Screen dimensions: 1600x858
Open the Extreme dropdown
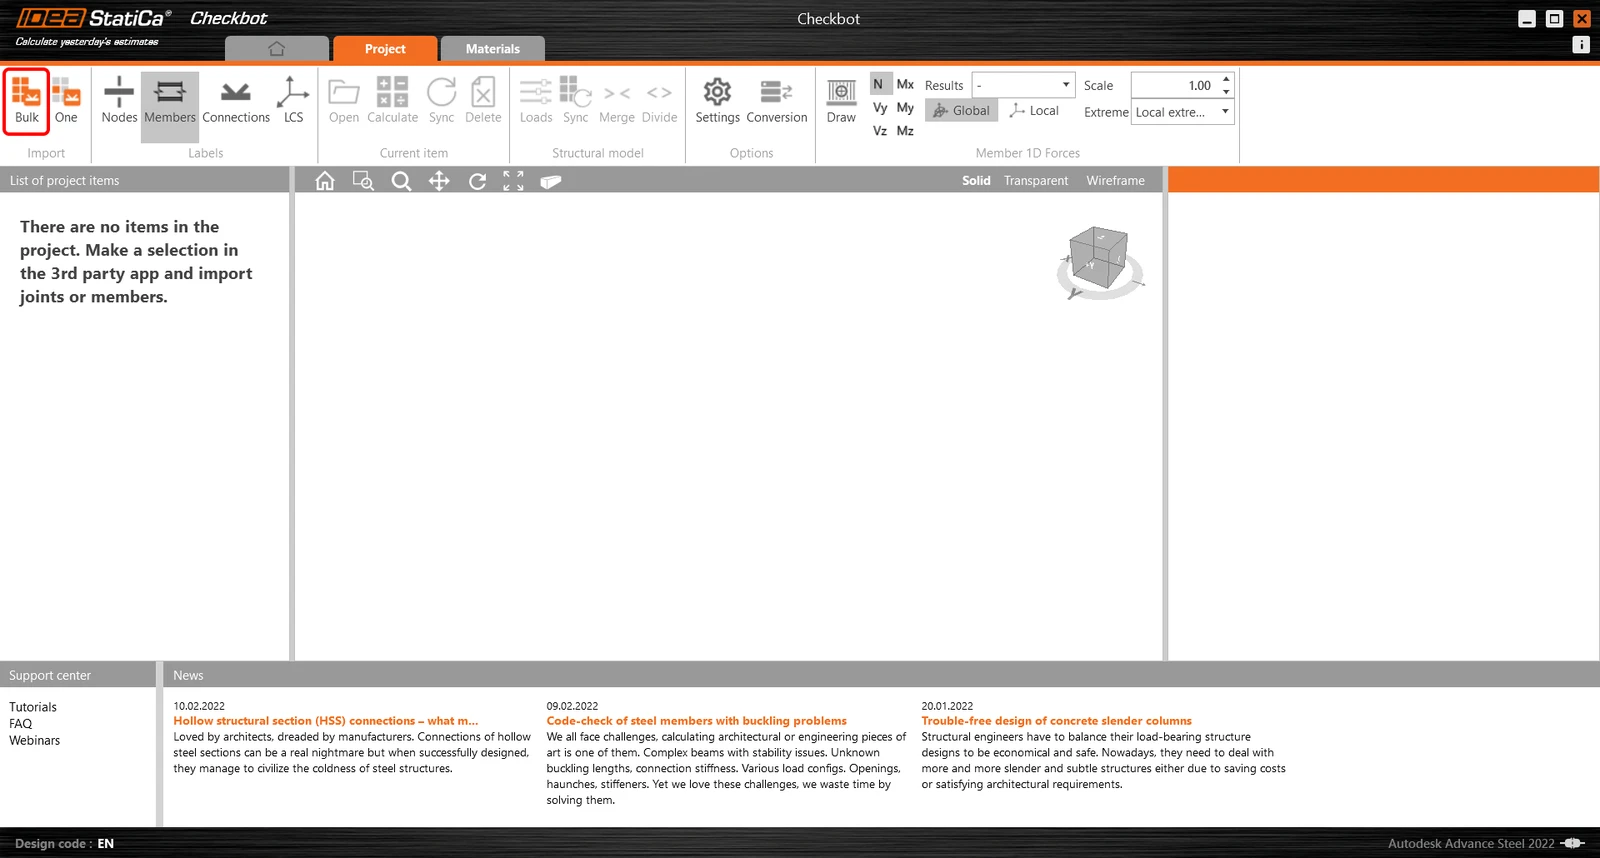coord(1183,112)
